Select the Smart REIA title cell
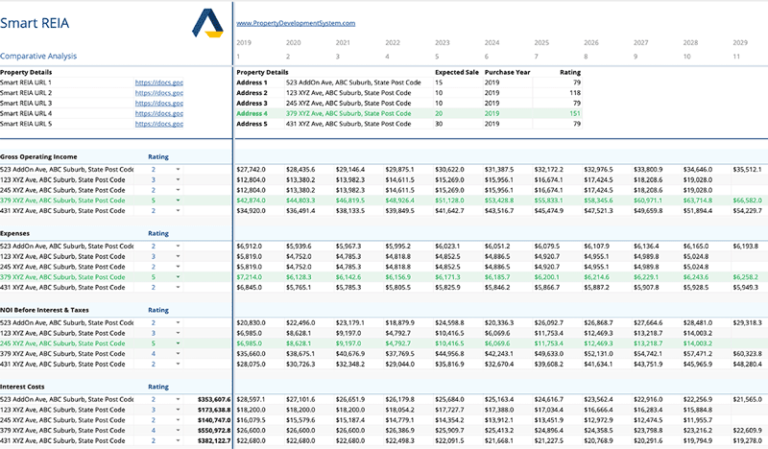768x449 pixels. [34, 23]
